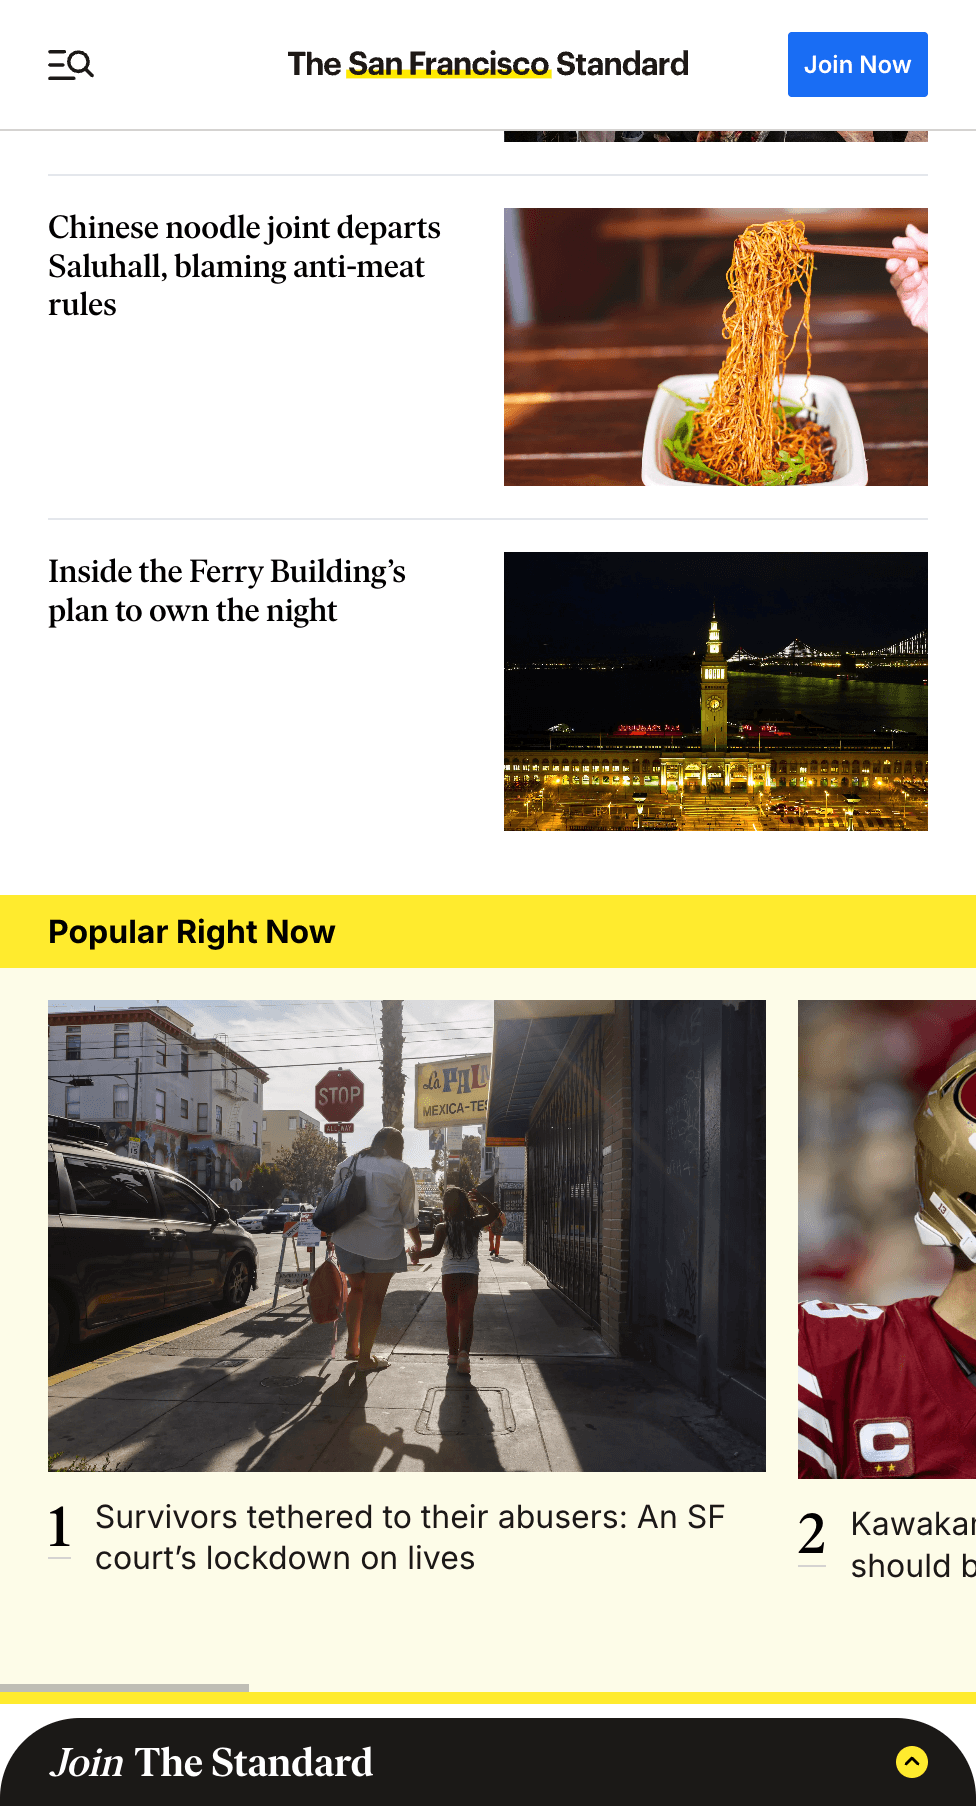Open the Ferry Building night photo
The image size is (976, 1806).
(x=716, y=691)
